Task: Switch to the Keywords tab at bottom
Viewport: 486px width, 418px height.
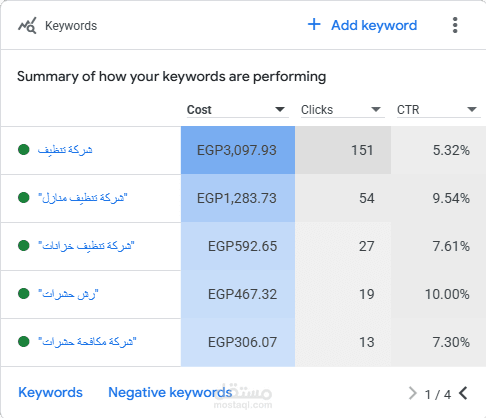Action: point(50,392)
